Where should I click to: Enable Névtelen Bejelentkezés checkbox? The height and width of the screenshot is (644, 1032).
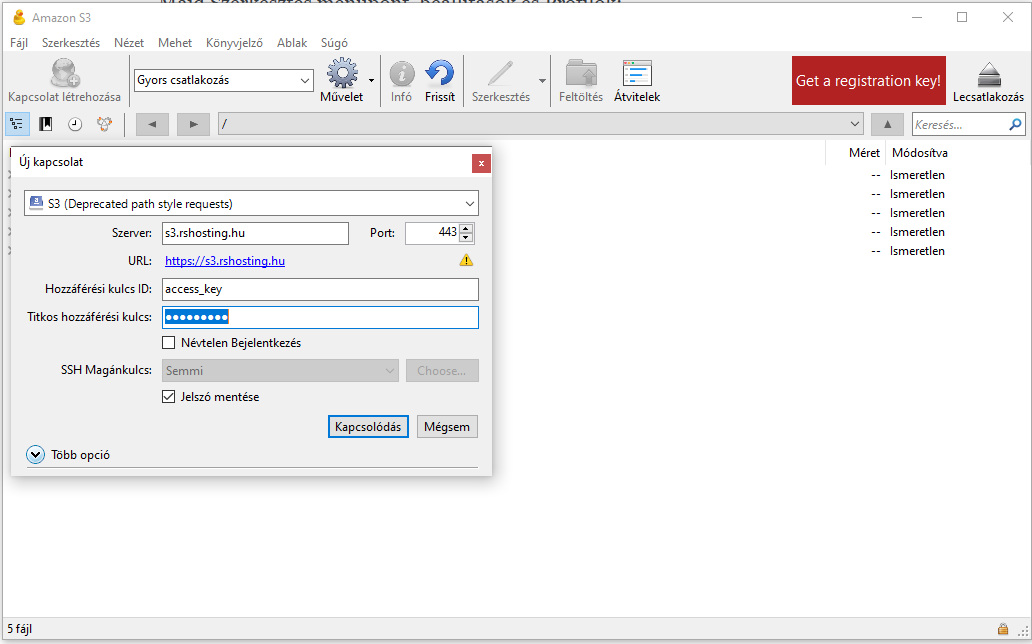[168, 343]
